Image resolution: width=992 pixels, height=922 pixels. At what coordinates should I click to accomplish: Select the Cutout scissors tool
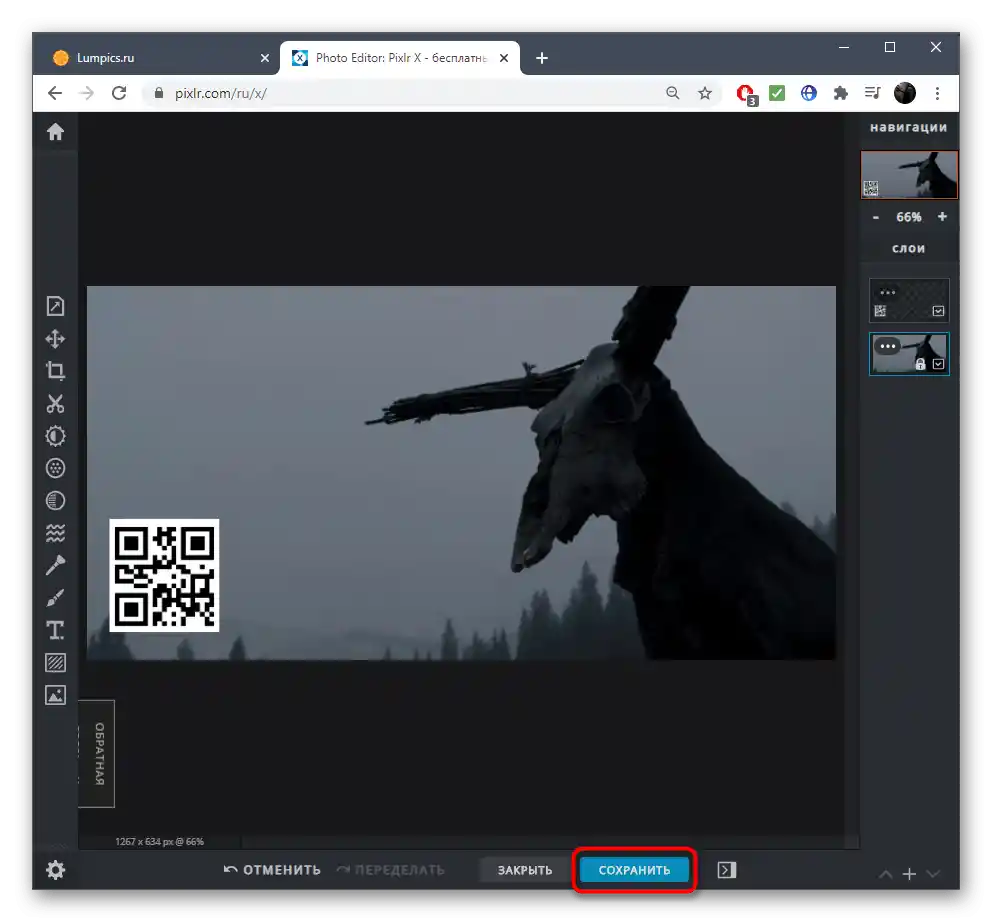(55, 404)
